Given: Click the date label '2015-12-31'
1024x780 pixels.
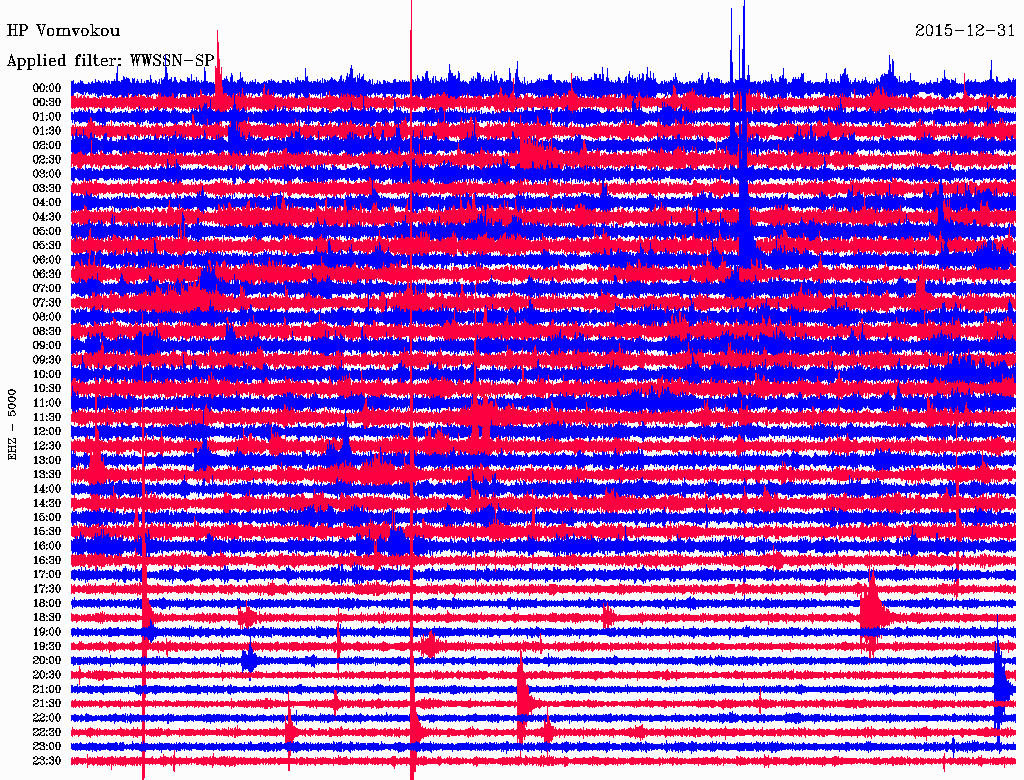Looking at the screenshot, I should click(965, 31).
